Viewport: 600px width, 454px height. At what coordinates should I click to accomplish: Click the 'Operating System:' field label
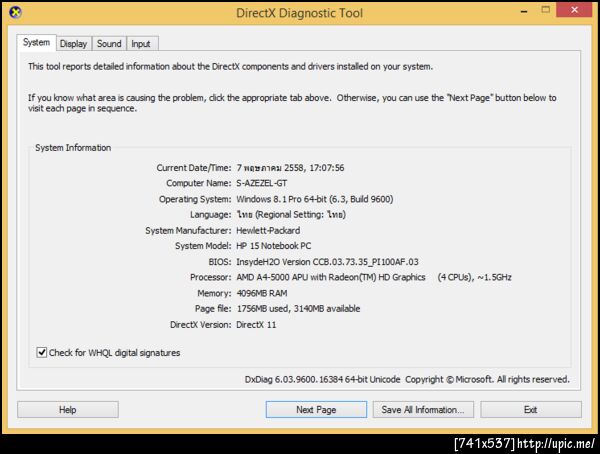tap(195, 199)
